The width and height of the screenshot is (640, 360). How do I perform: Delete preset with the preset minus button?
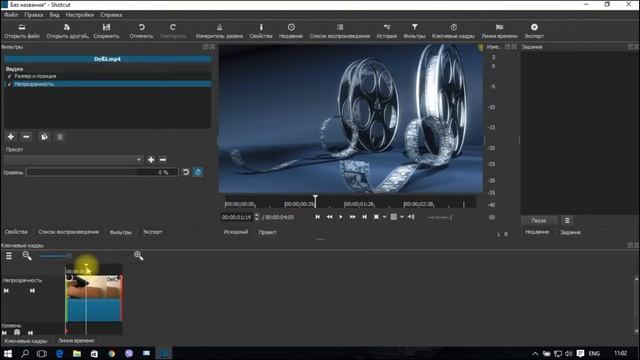coord(163,160)
